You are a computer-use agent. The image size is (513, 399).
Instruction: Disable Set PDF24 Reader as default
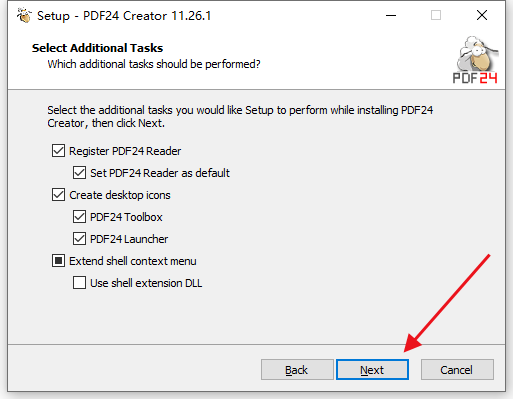pos(79,173)
